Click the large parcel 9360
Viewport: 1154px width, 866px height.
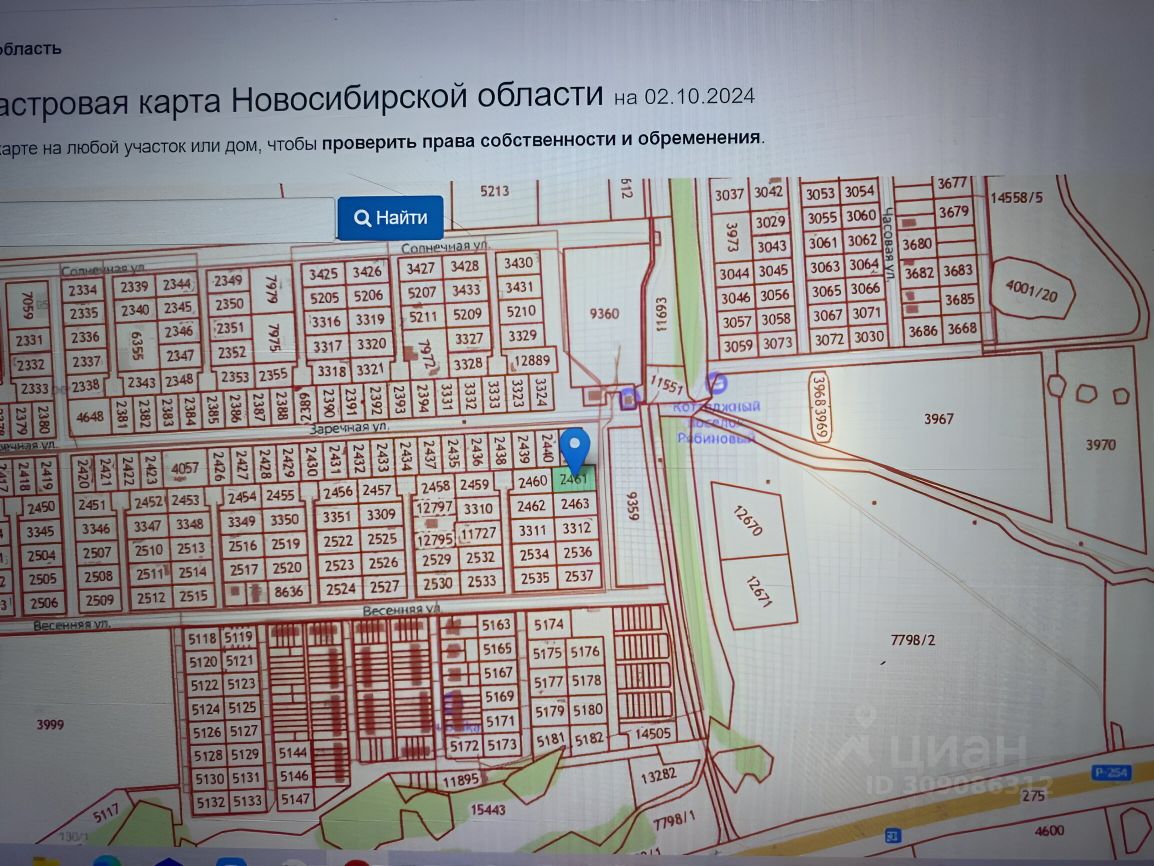point(604,313)
